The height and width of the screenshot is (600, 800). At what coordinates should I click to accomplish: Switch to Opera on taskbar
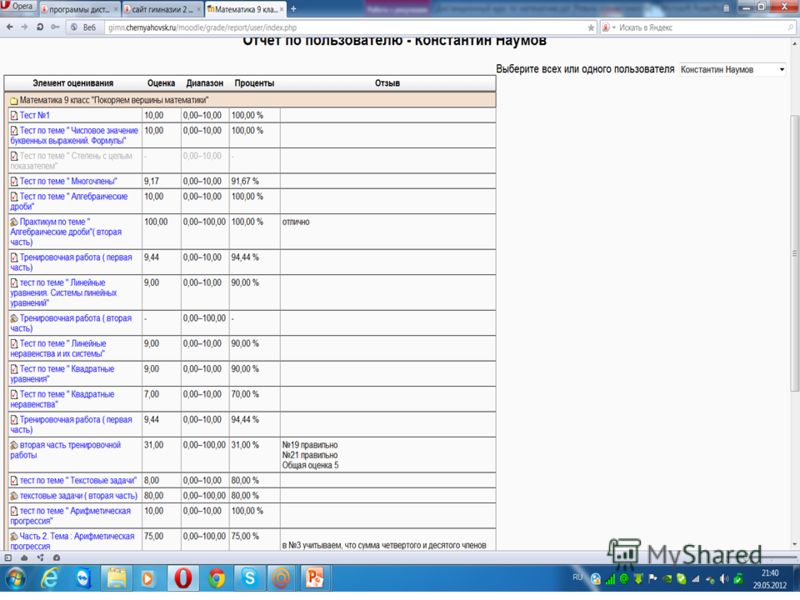click(x=183, y=579)
